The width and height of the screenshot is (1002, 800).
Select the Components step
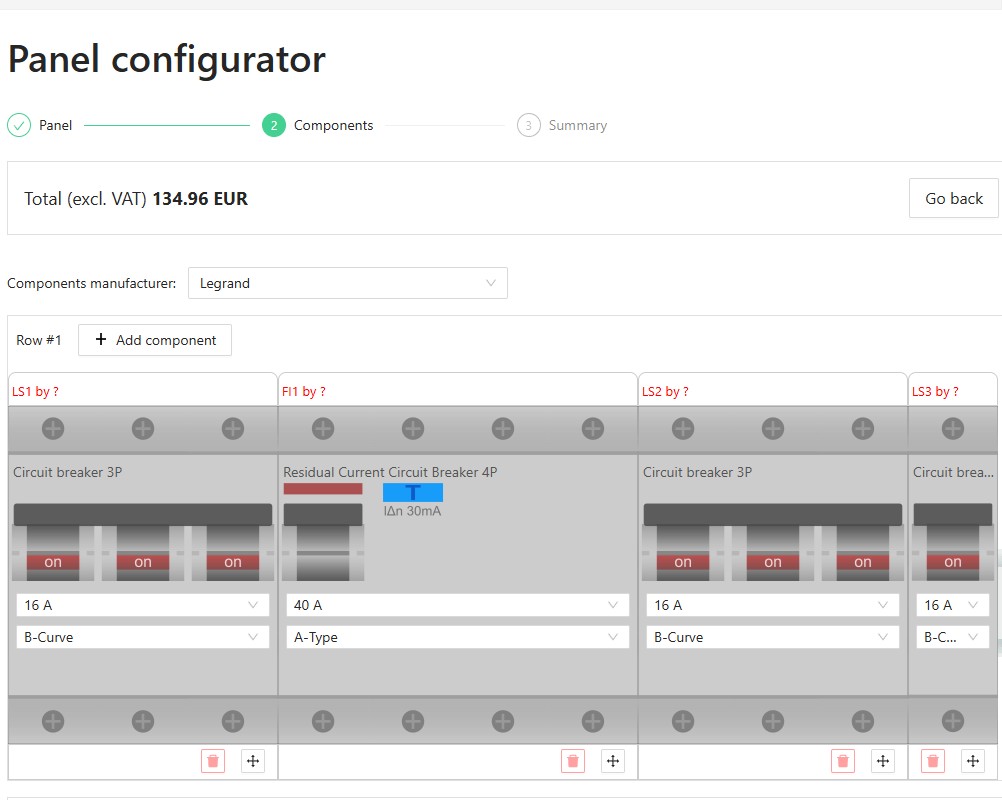(x=318, y=125)
